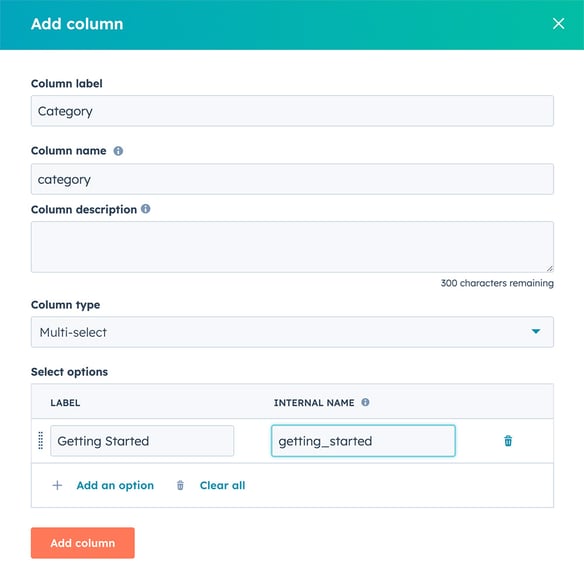Viewport: 584px width, 575px height.
Task: Close the Add column dialog
Action: (558, 24)
